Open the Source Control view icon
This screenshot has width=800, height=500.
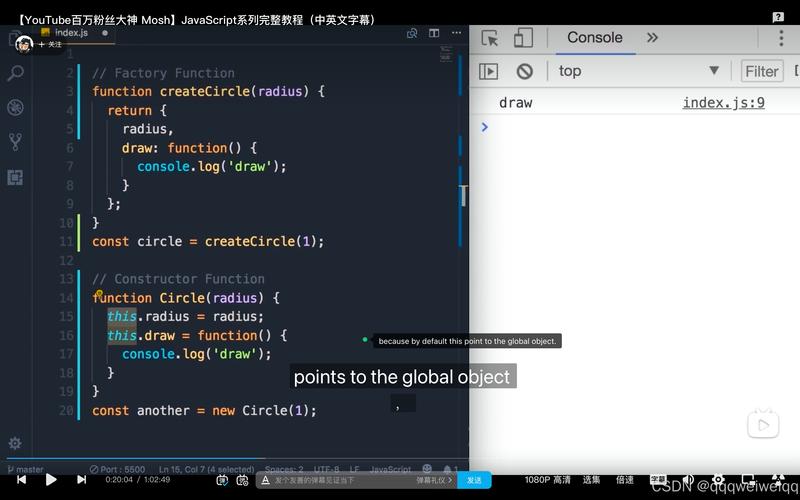click(x=15, y=142)
